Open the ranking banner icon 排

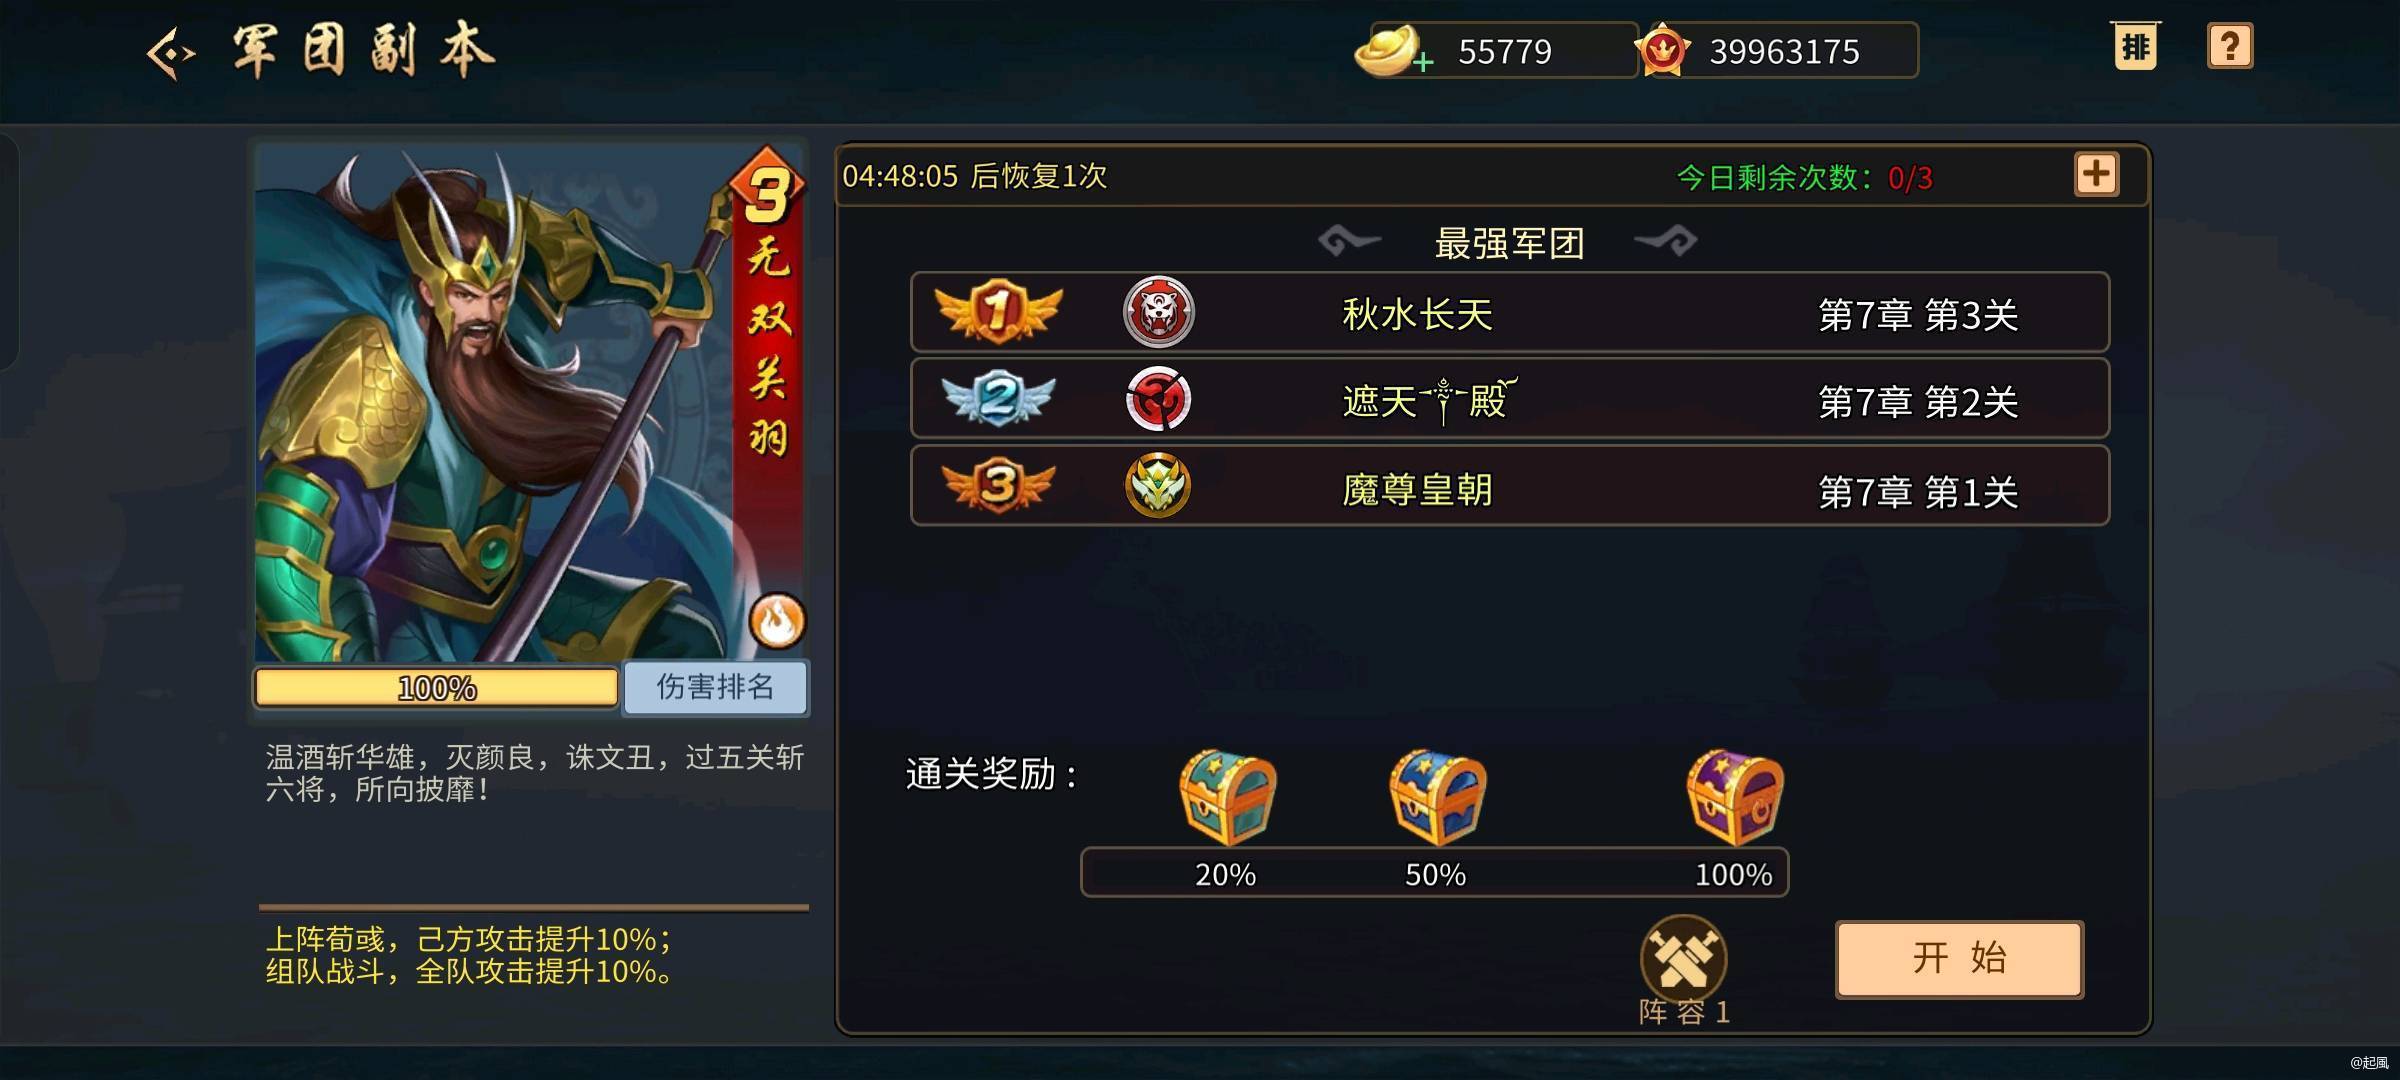[x=2135, y=46]
